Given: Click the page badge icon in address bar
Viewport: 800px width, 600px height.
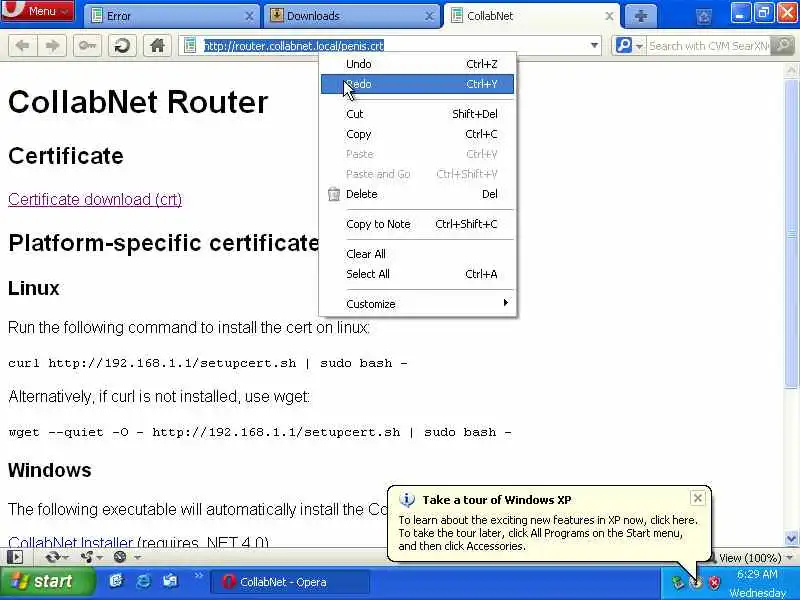Looking at the screenshot, I should point(190,46).
